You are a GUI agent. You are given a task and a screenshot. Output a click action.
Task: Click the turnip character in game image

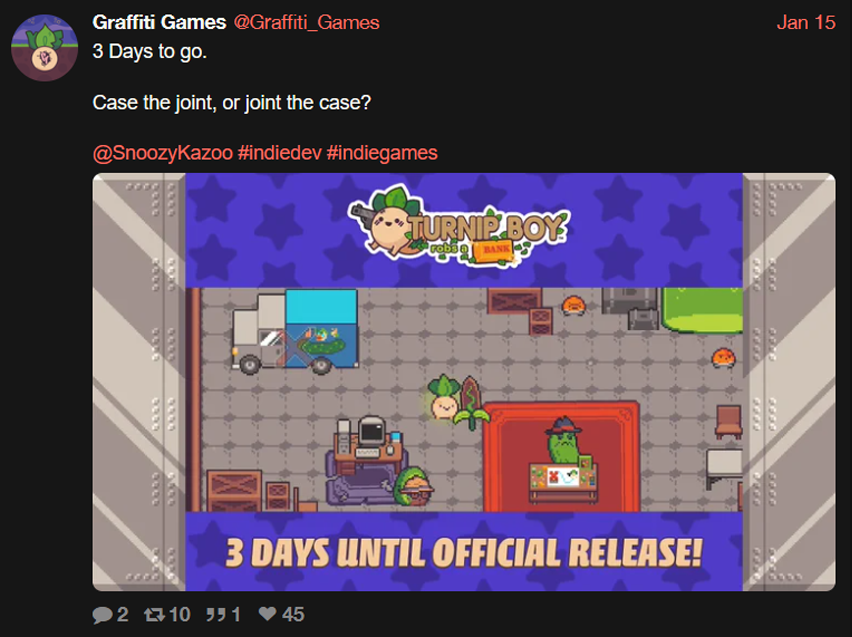444,397
